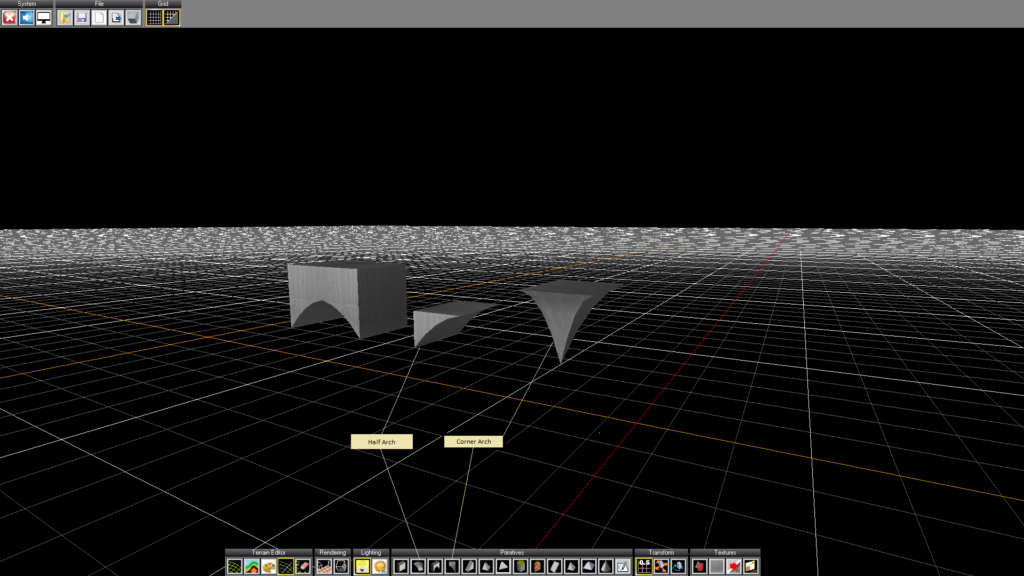
Task: Create a new blank document
Action: [99, 18]
